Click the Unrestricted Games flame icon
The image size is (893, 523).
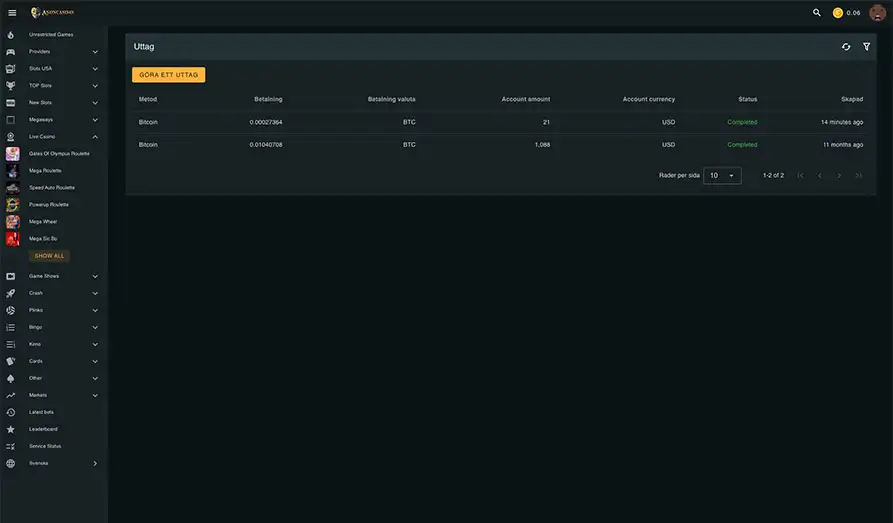pyautogui.click(x=10, y=35)
